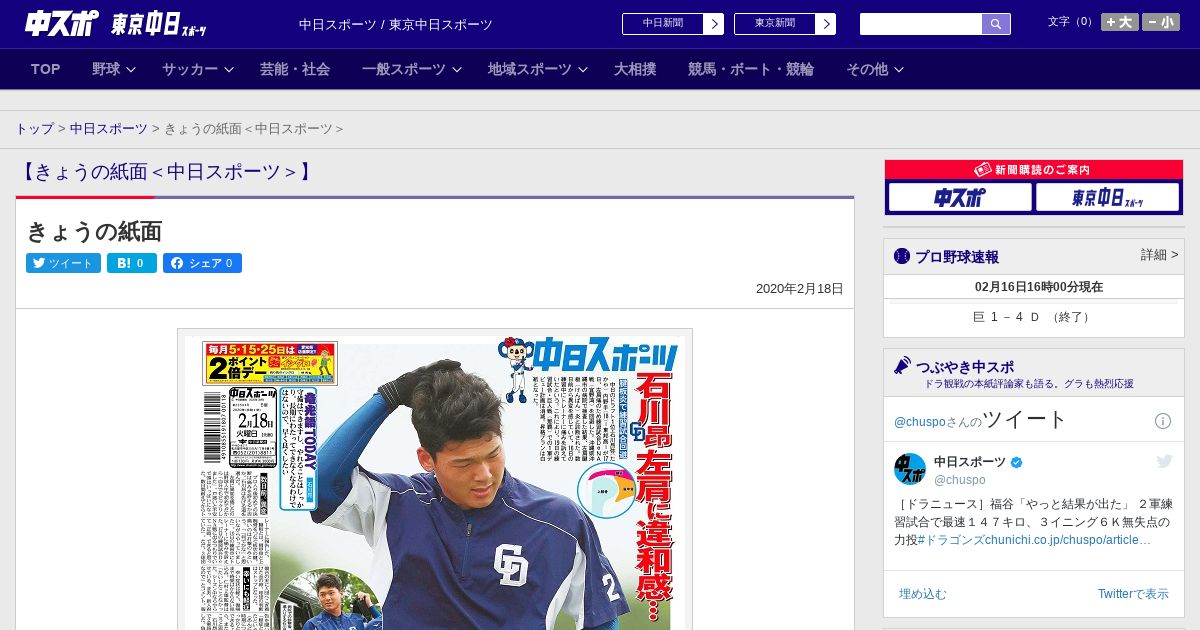Expand chevron beside 一般スポーツ
Viewport: 1200px width, 630px height.
pos(457,70)
